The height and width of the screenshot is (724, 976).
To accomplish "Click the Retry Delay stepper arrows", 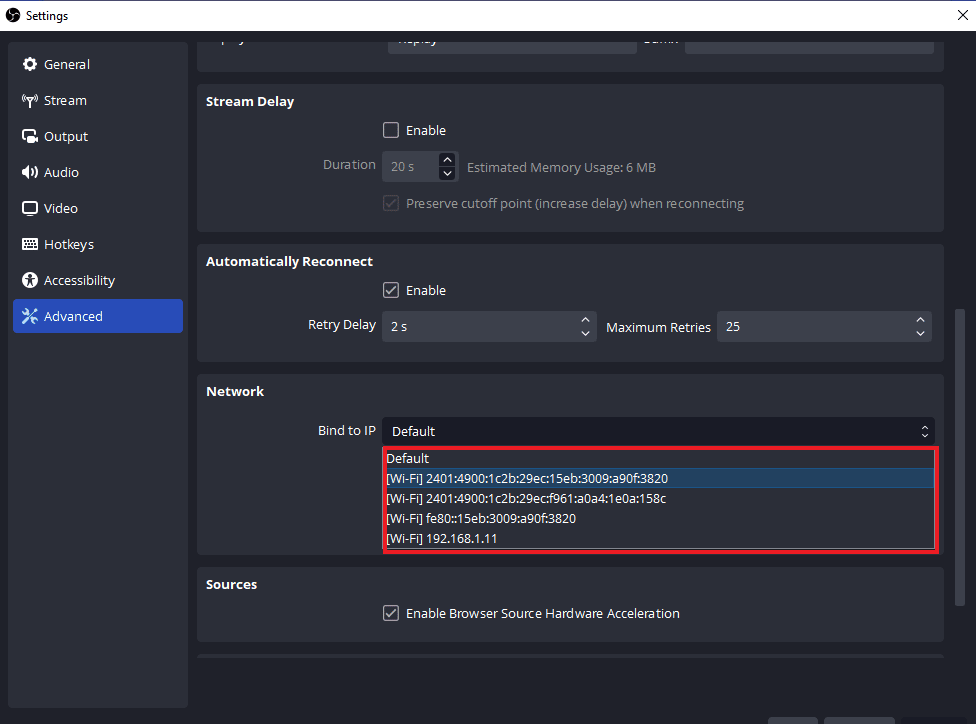I will click(586, 326).
